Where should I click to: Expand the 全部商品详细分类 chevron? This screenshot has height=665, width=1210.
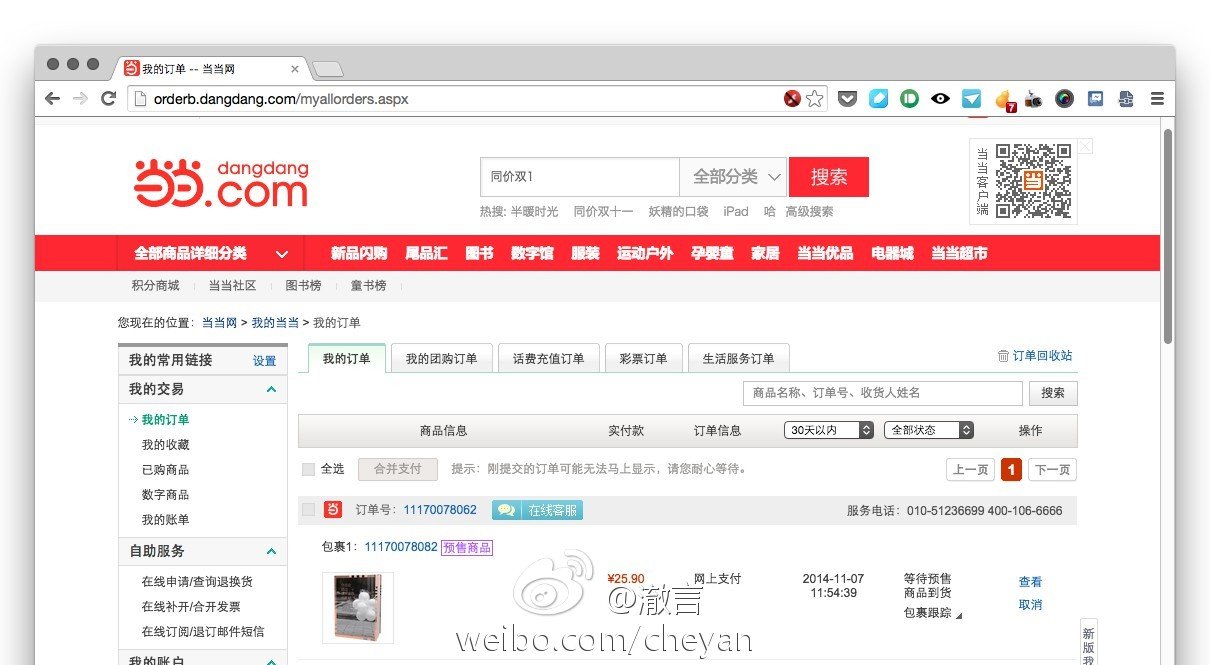click(x=281, y=254)
